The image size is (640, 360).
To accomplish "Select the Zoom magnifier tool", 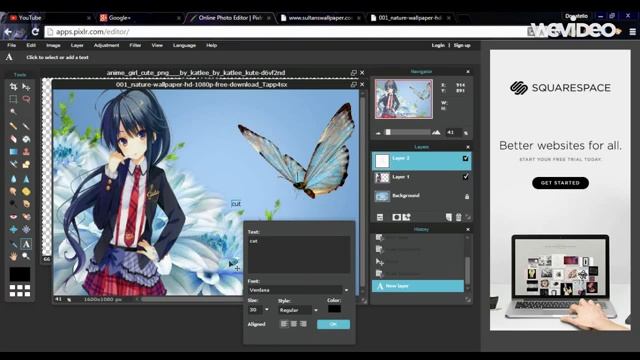I will coord(26,256).
